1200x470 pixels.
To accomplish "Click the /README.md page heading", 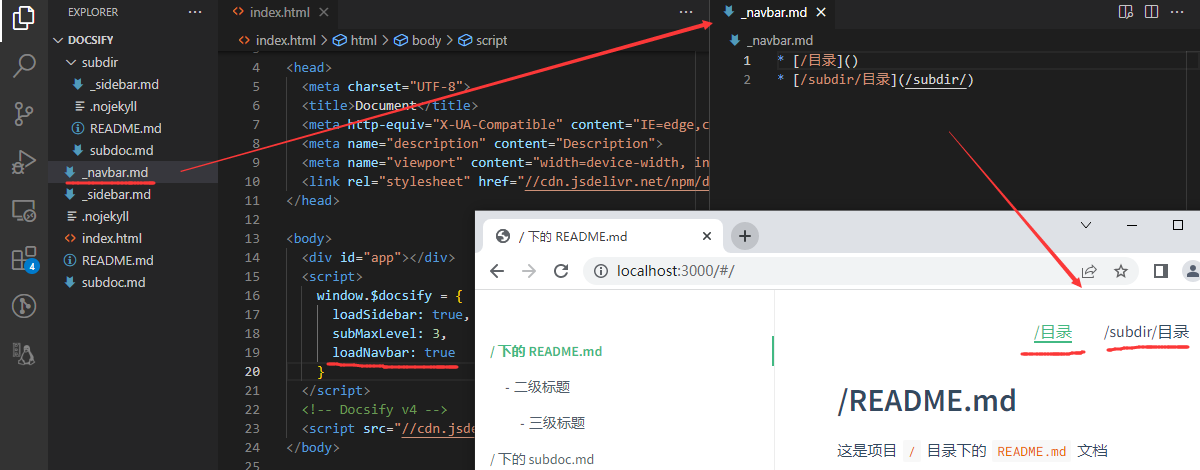I will [927, 400].
